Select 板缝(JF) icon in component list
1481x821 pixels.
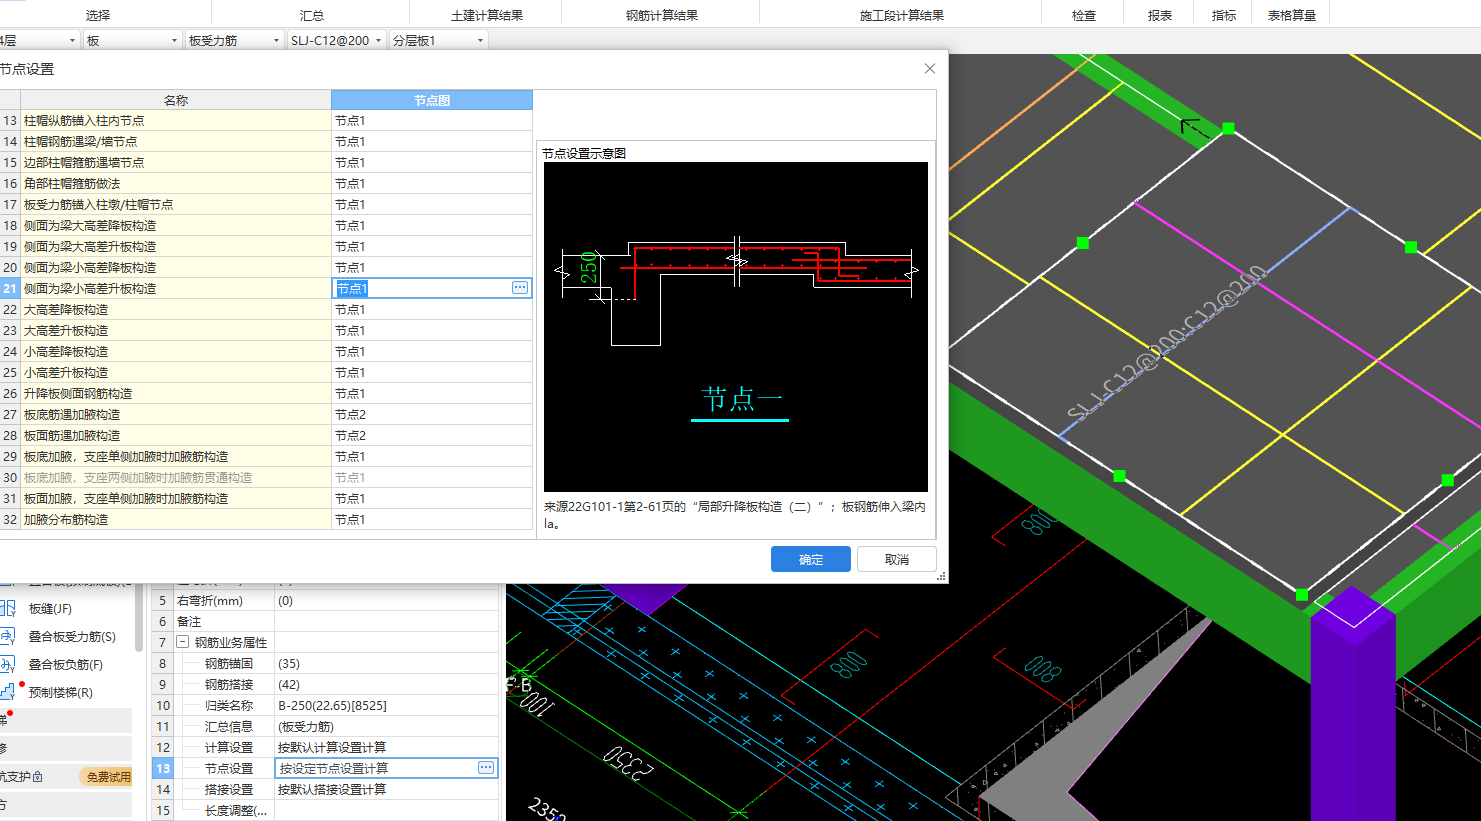point(7,608)
